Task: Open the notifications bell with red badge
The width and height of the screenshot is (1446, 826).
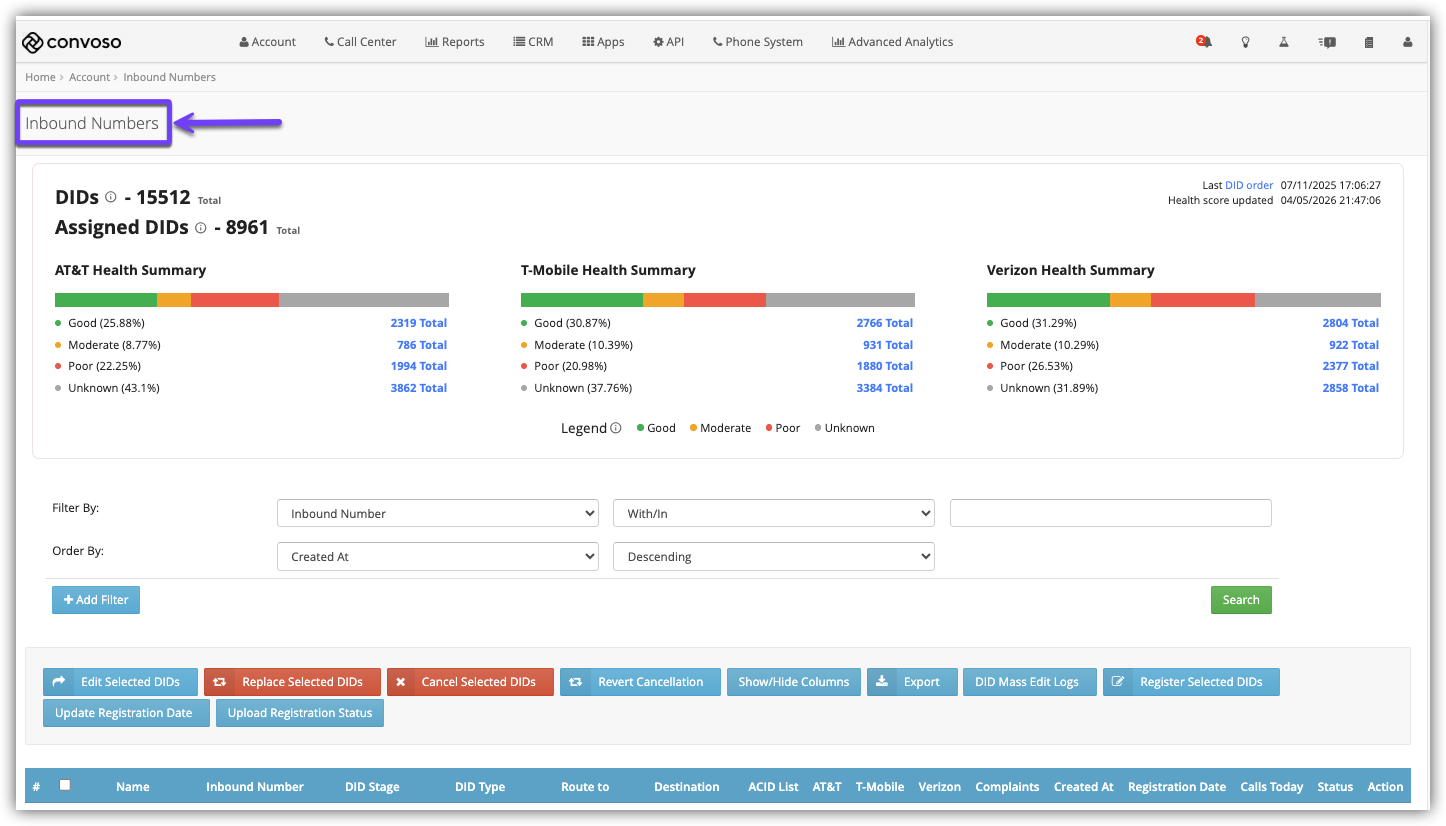Action: pyautogui.click(x=1203, y=42)
